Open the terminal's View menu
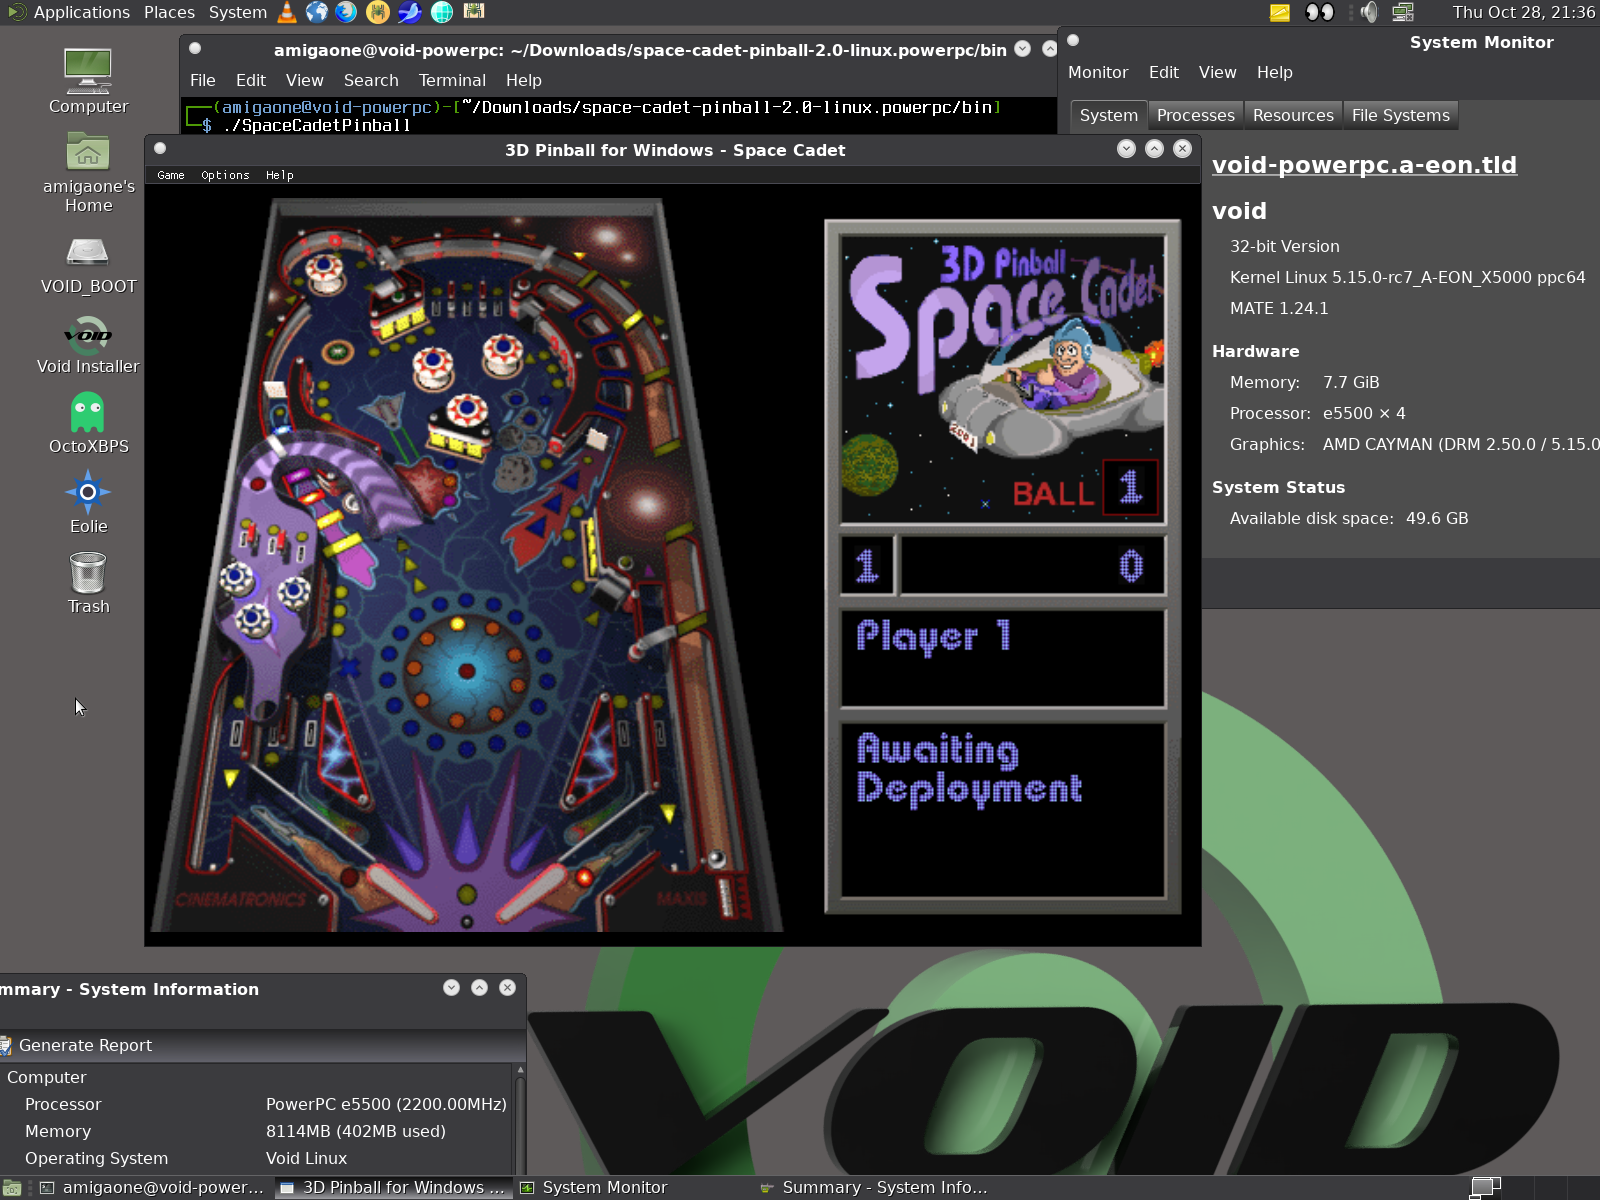The width and height of the screenshot is (1600, 1200). pos(304,80)
